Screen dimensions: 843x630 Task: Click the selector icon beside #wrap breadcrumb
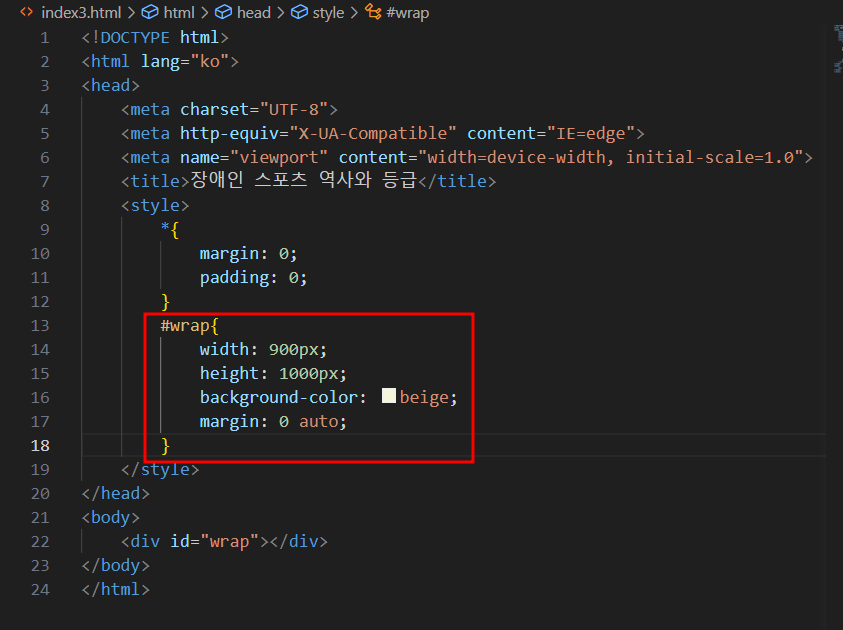[373, 11]
